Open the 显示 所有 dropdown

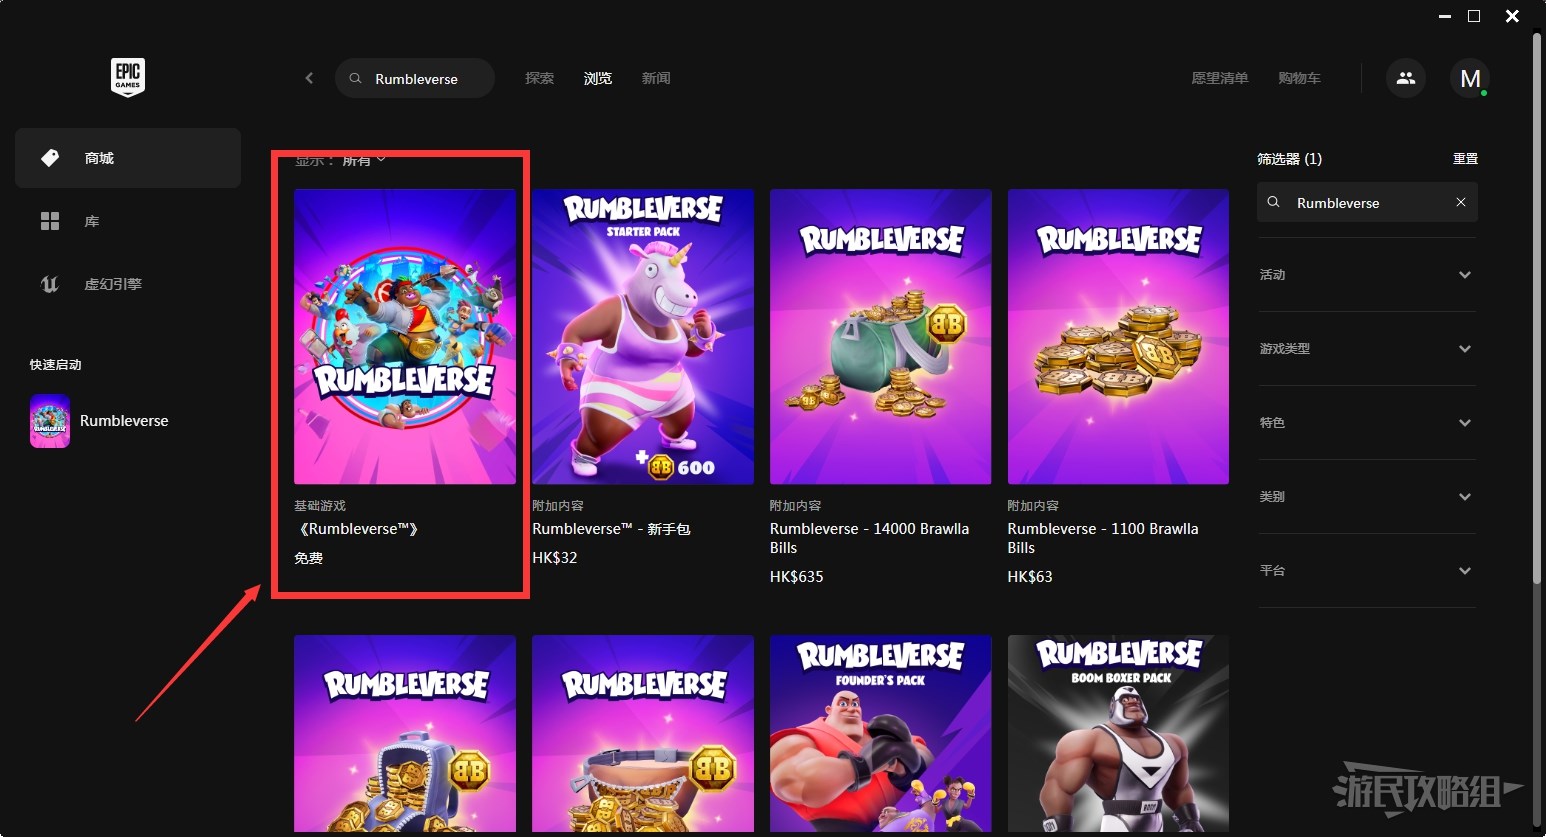point(340,160)
